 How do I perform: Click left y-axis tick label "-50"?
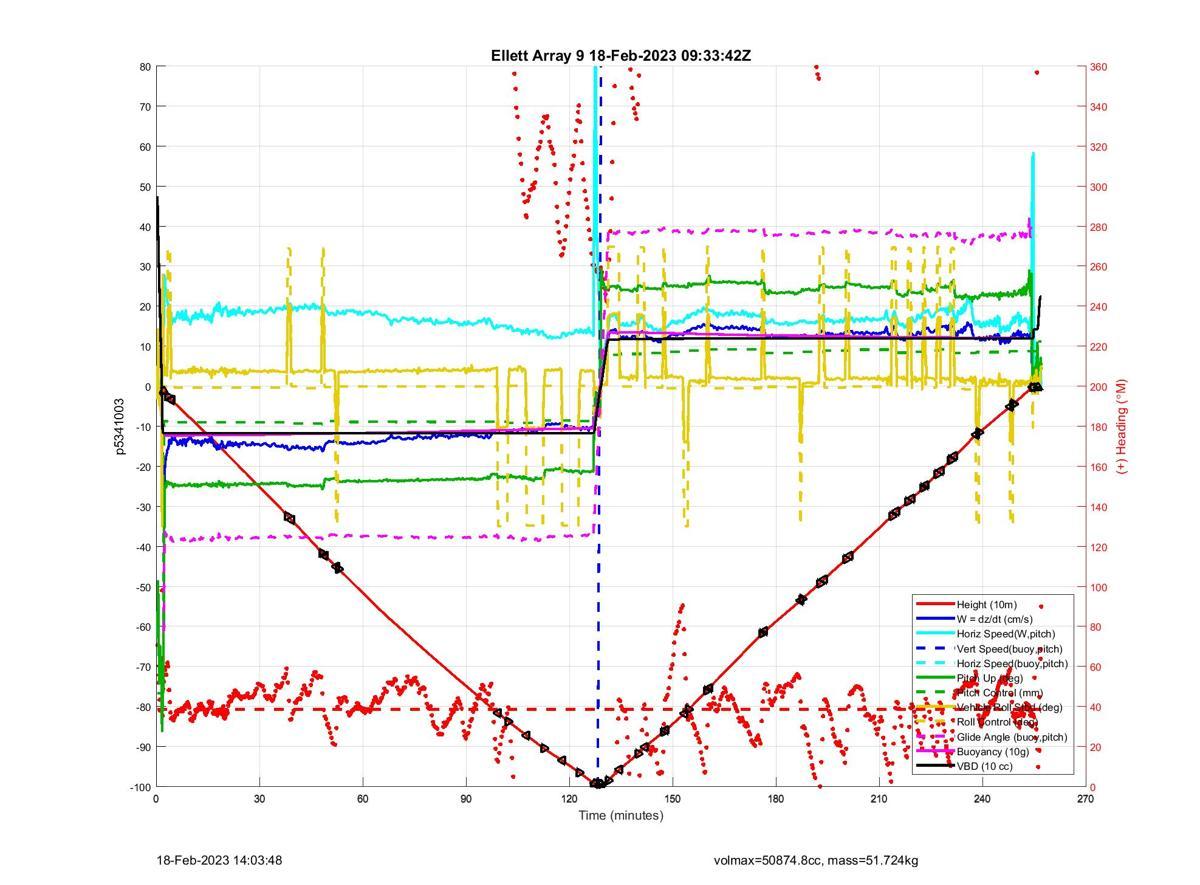[142, 587]
